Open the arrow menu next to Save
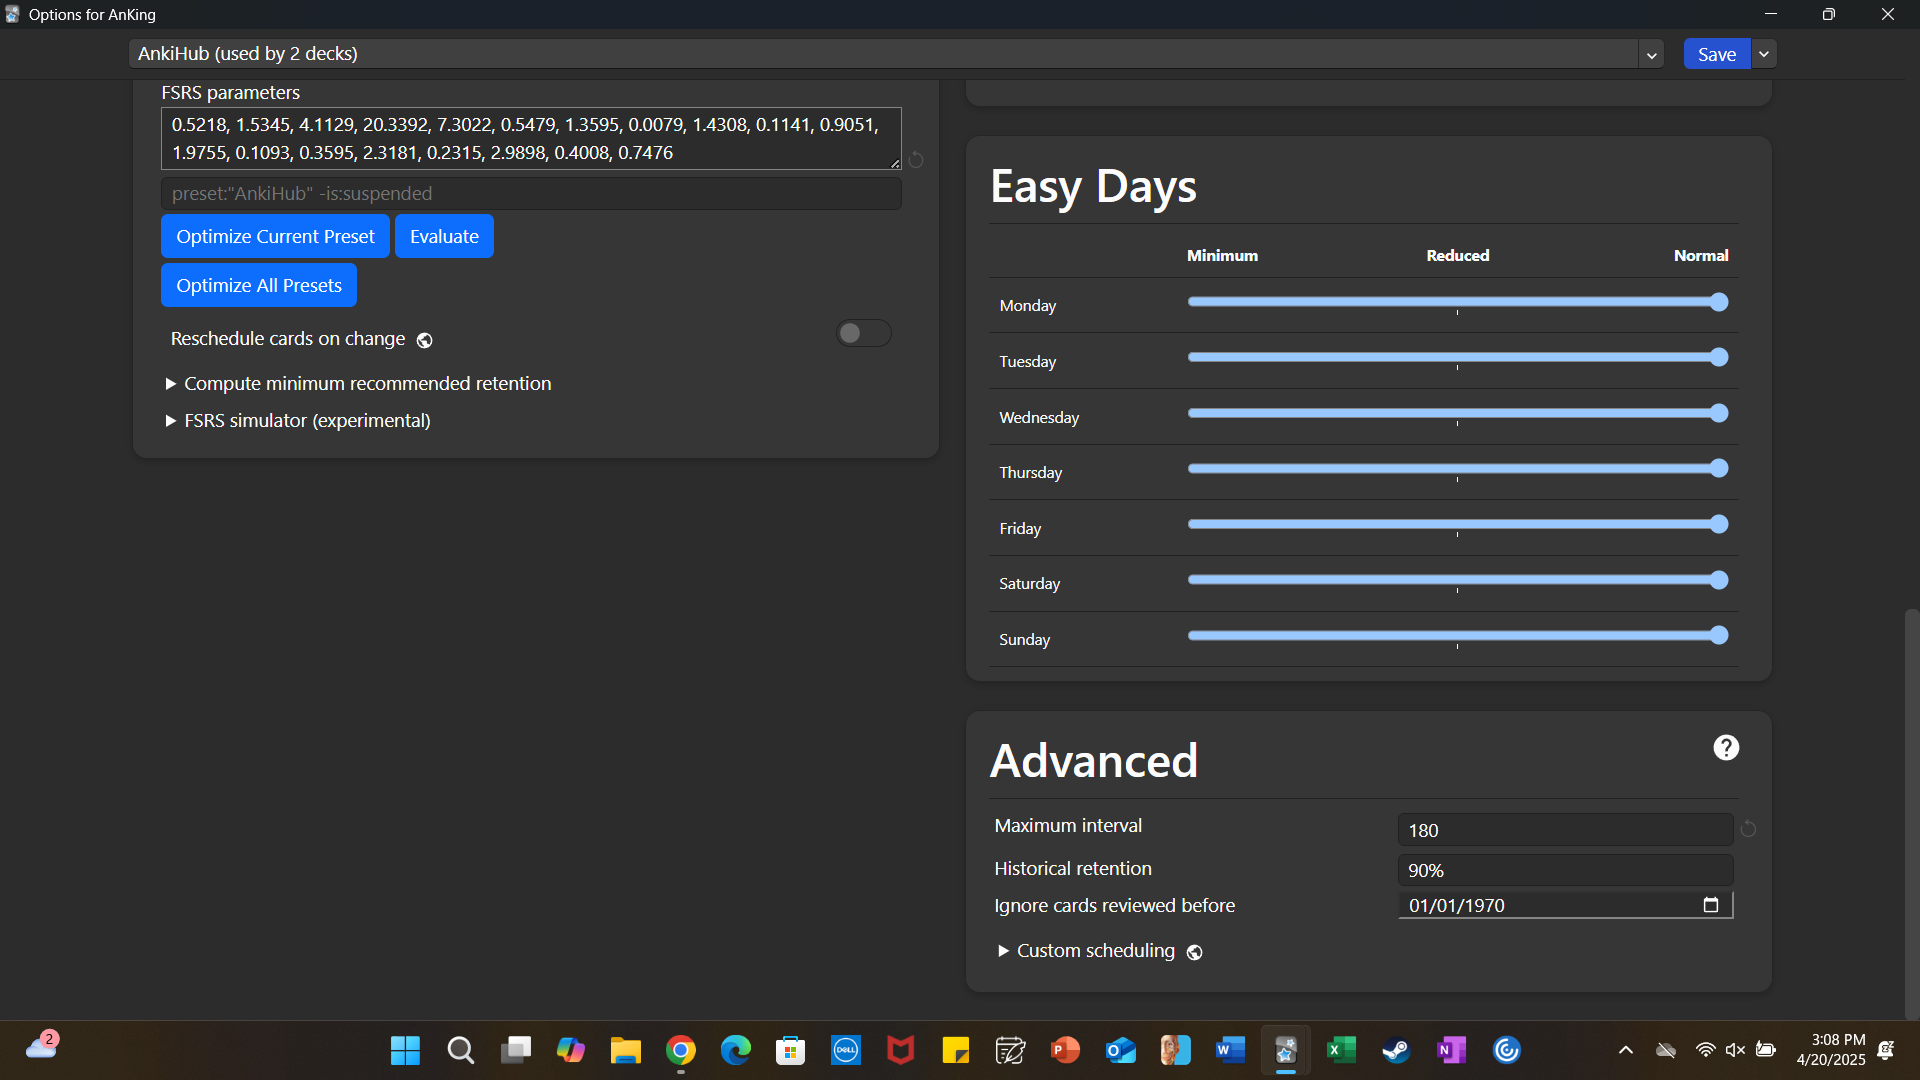This screenshot has height=1080, width=1920. tap(1764, 54)
